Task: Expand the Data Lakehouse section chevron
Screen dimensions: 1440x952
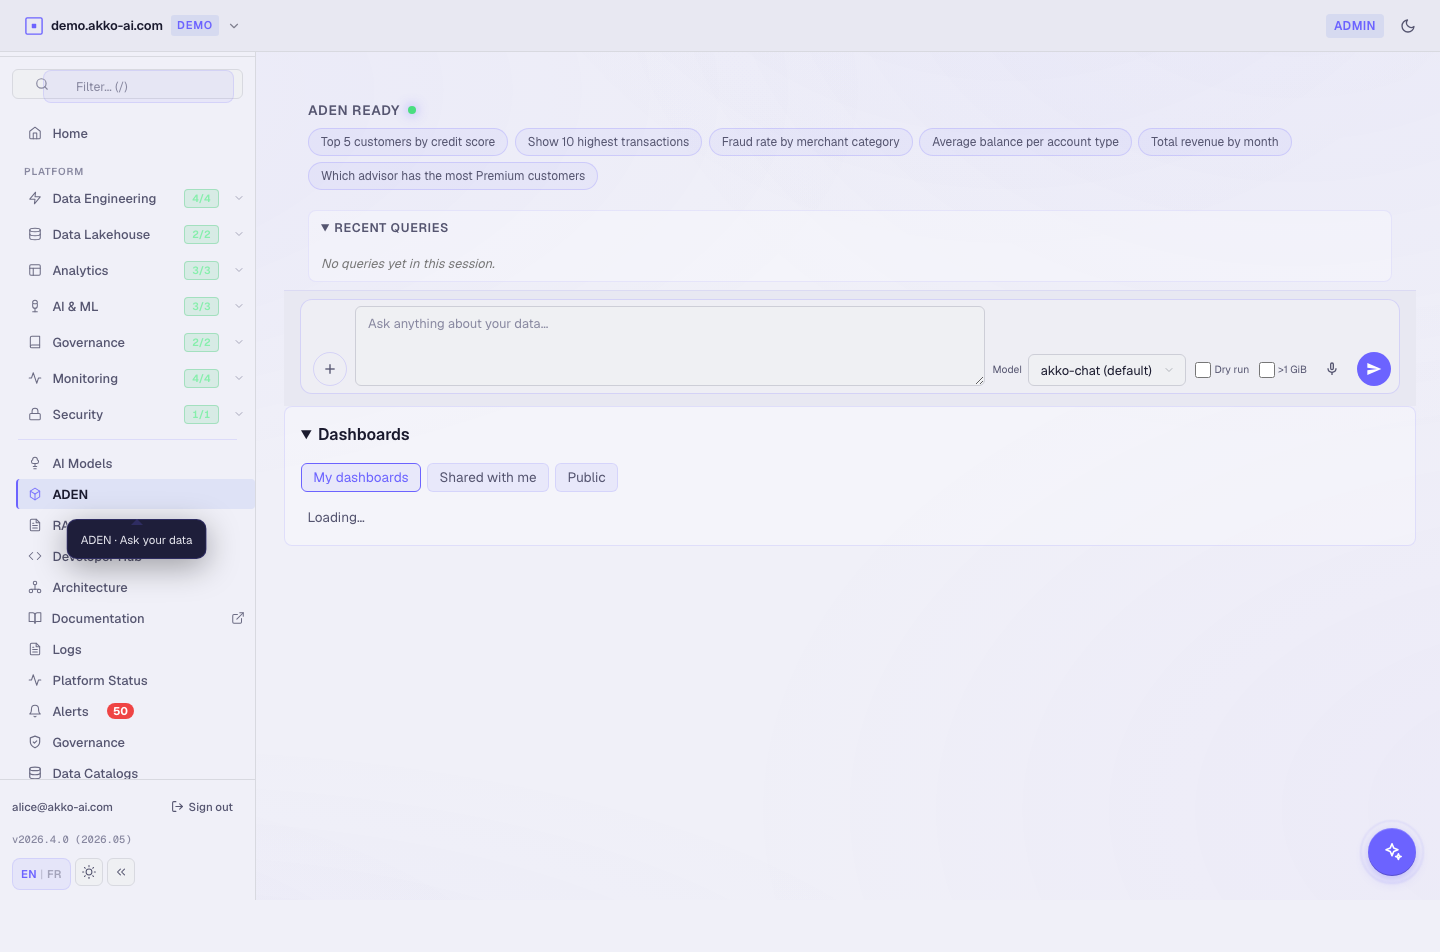Action: click(239, 234)
